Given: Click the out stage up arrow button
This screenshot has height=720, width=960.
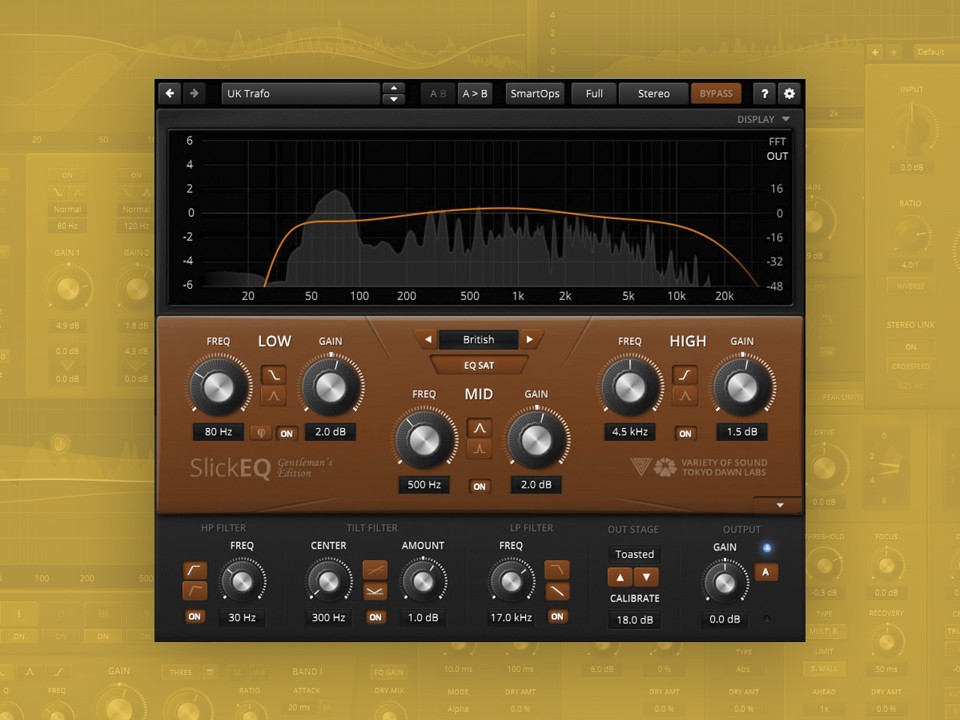Looking at the screenshot, I should [620, 577].
